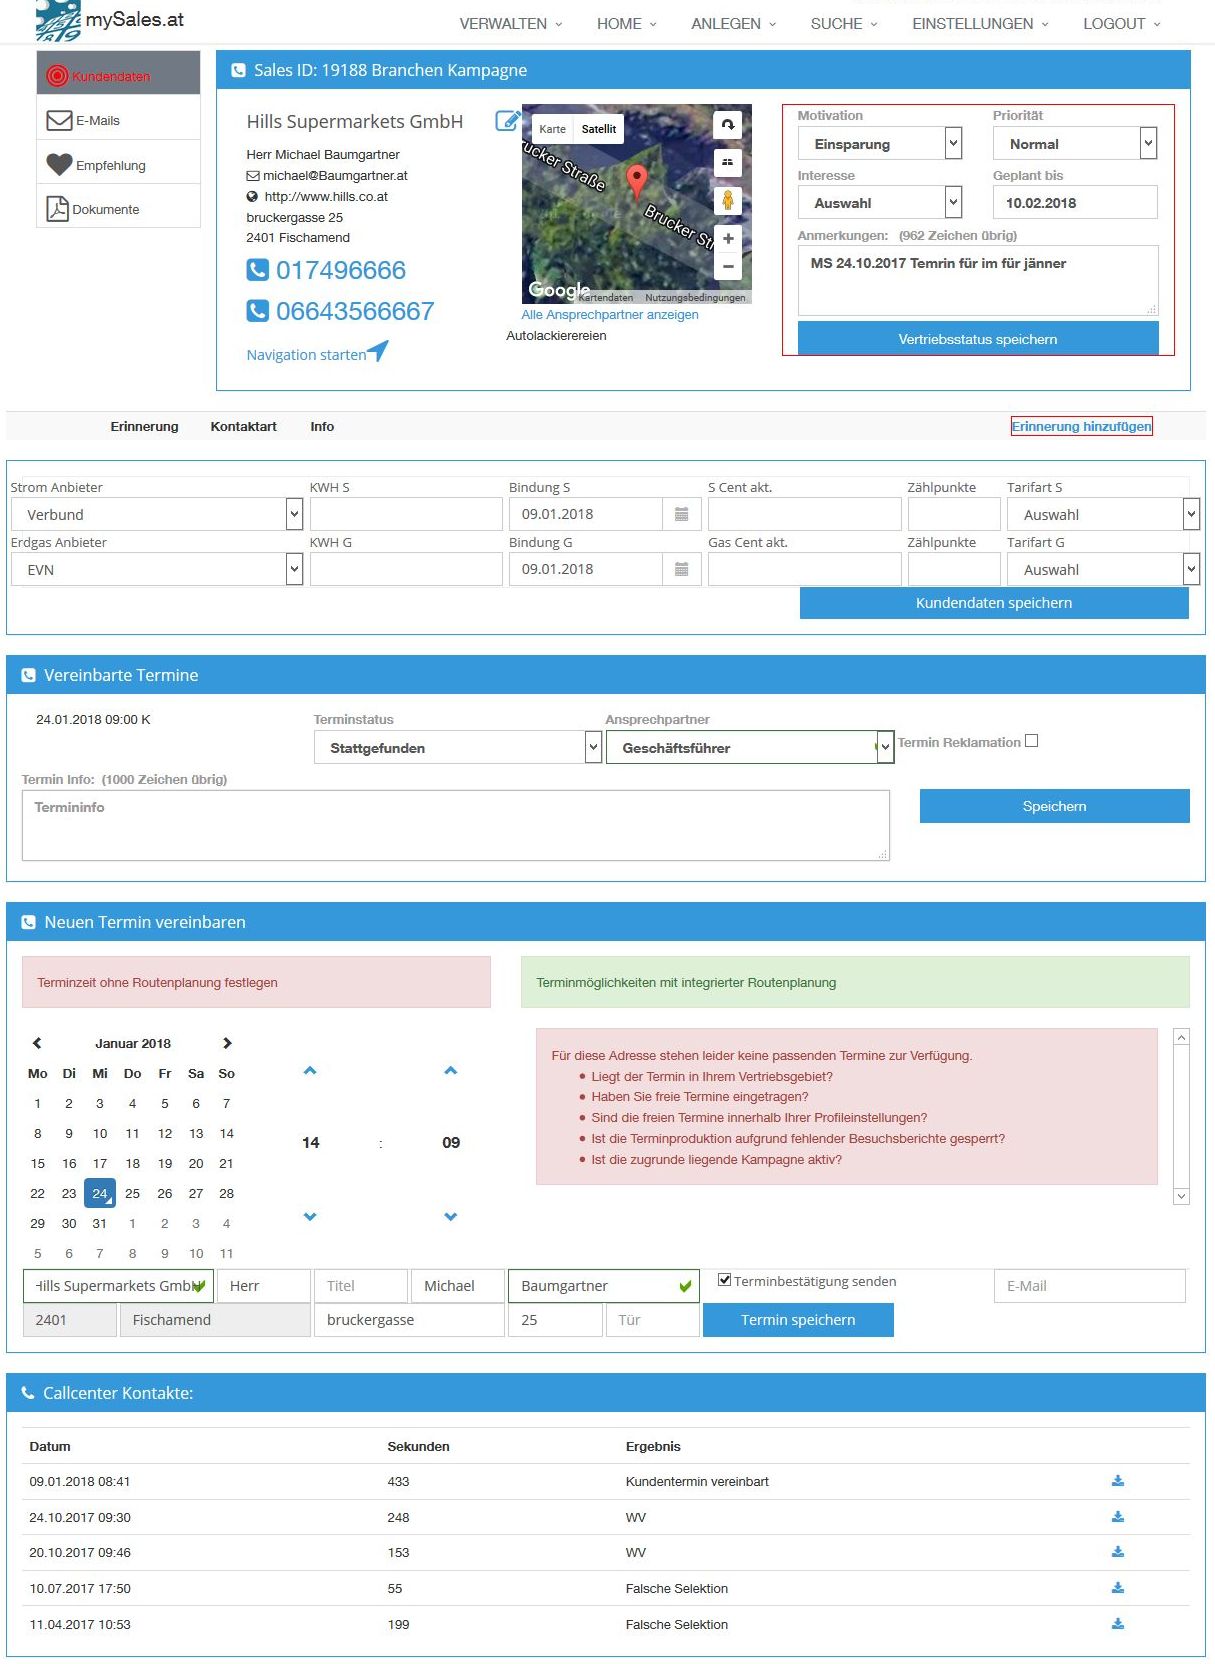
Task: Click the Vertriebsstatus speichern button
Action: coord(977,339)
